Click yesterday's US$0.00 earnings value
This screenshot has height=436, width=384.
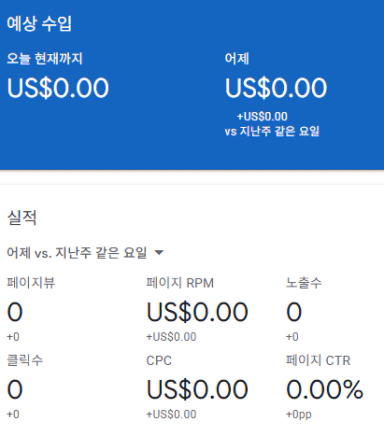point(276,88)
